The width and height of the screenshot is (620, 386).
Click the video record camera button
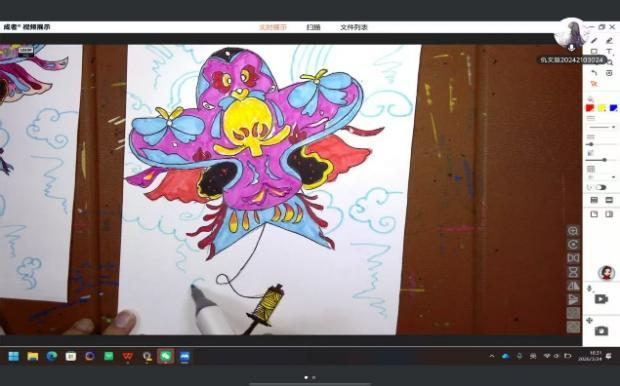[x=601, y=299]
